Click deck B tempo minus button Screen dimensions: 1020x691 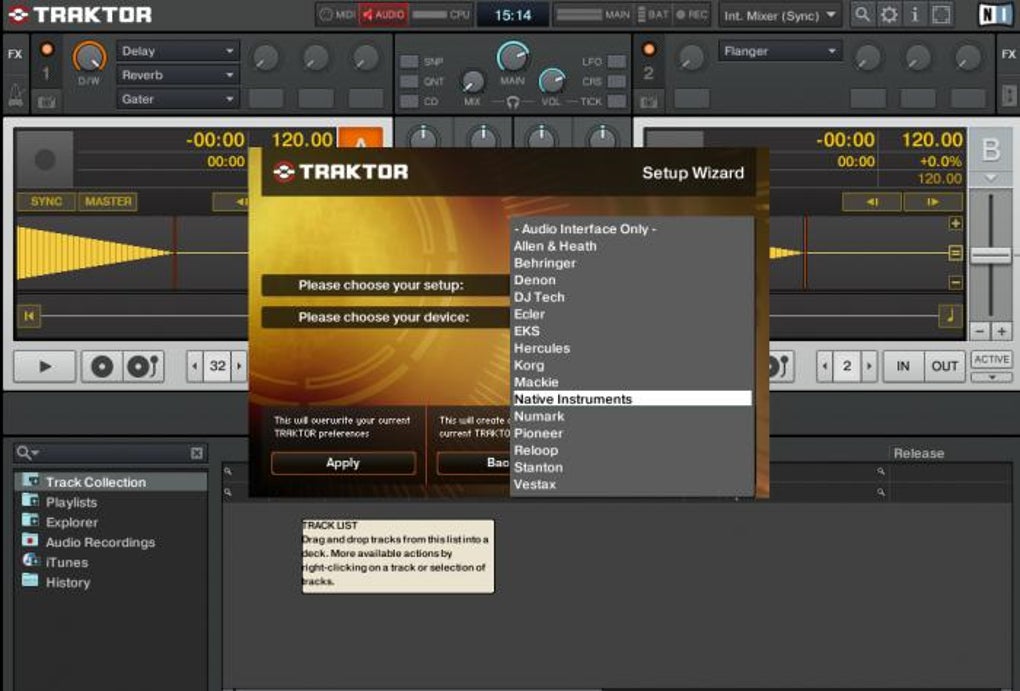pyautogui.click(x=980, y=332)
